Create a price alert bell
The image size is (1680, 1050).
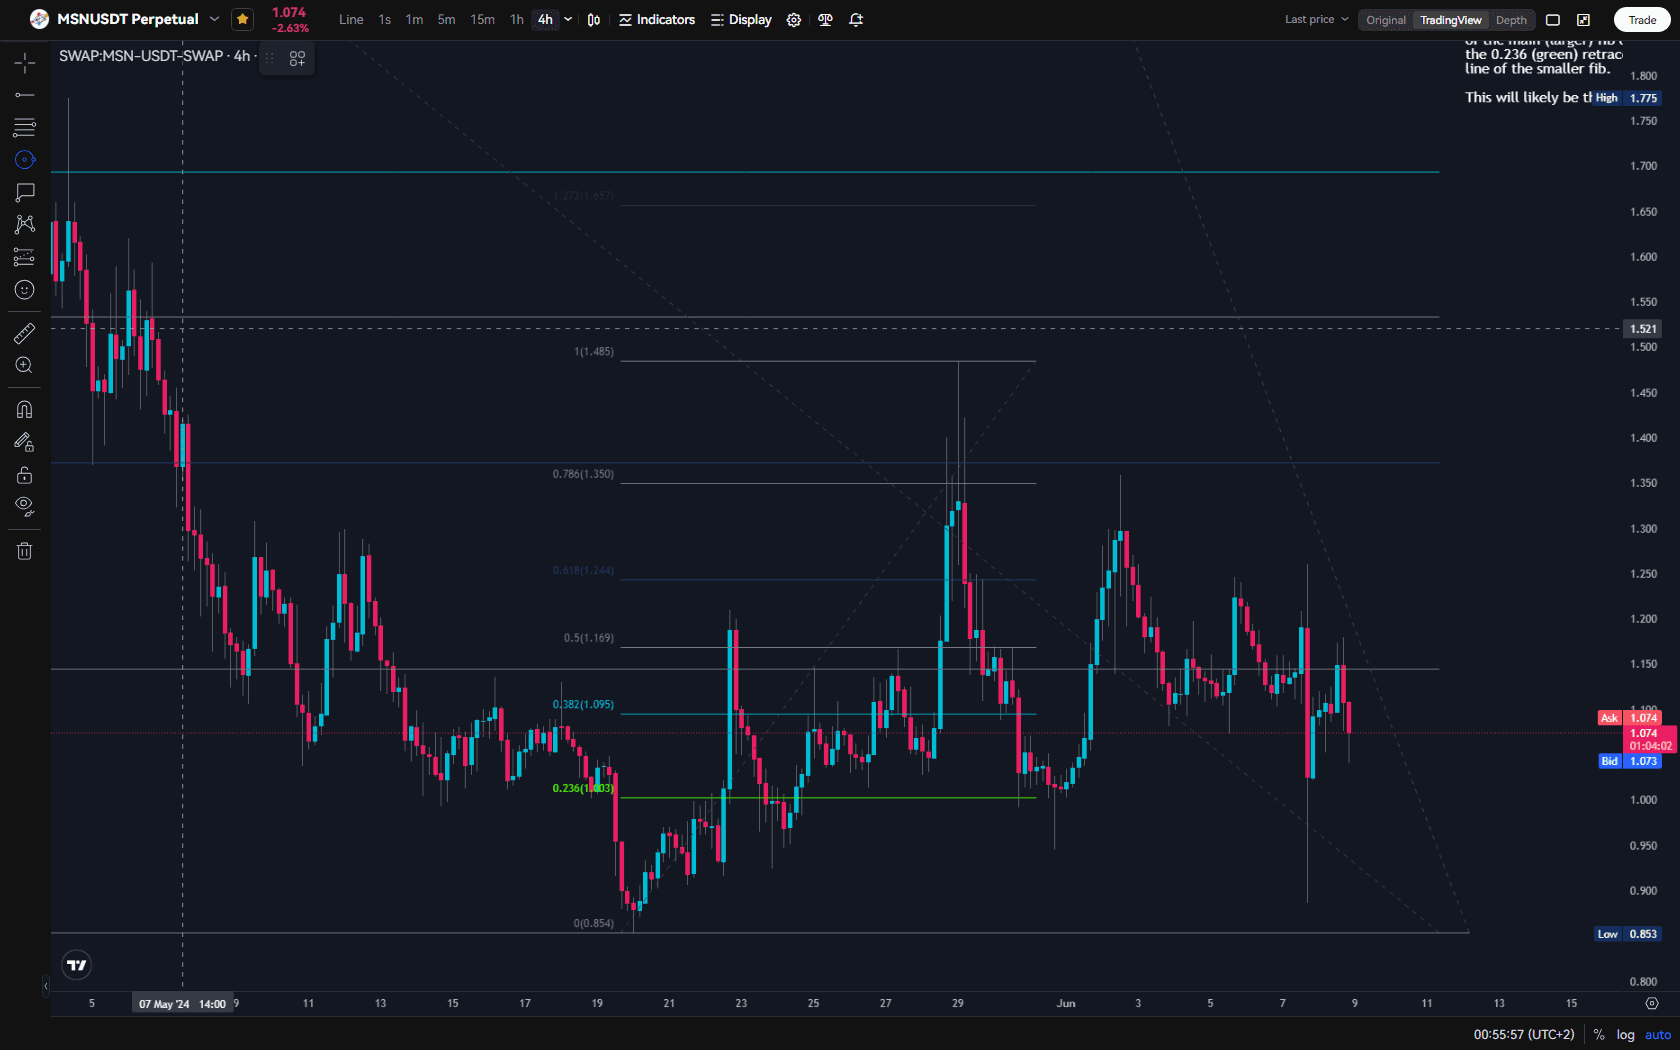(856, 20)
